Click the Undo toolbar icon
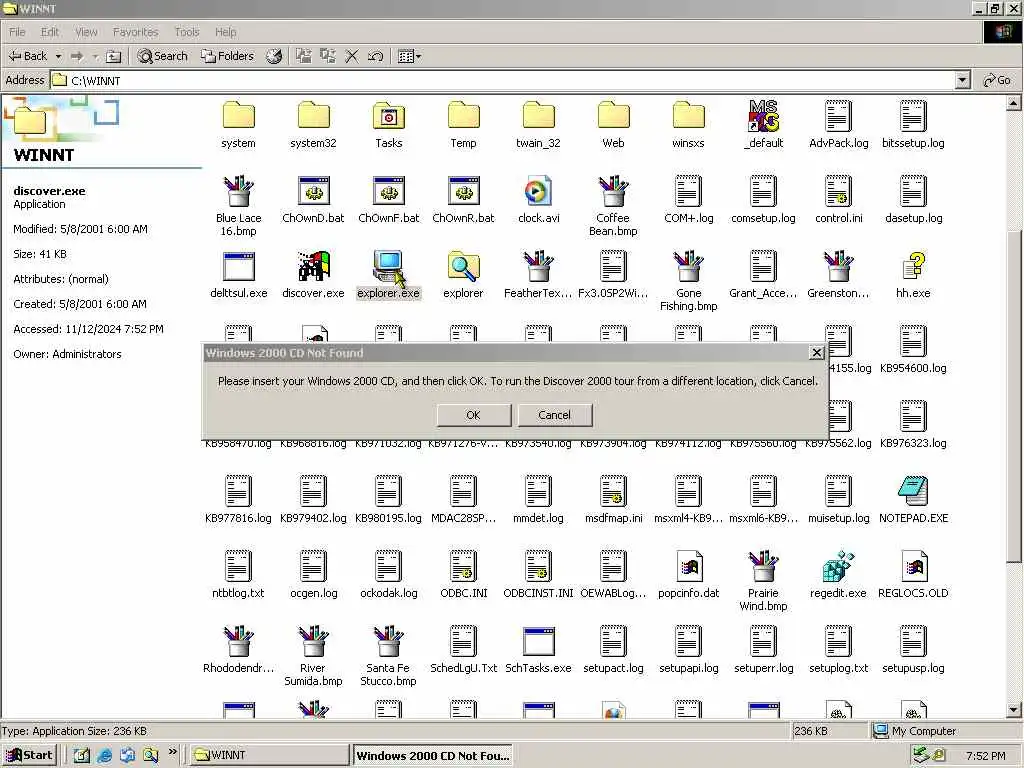 tap(375, 56)
